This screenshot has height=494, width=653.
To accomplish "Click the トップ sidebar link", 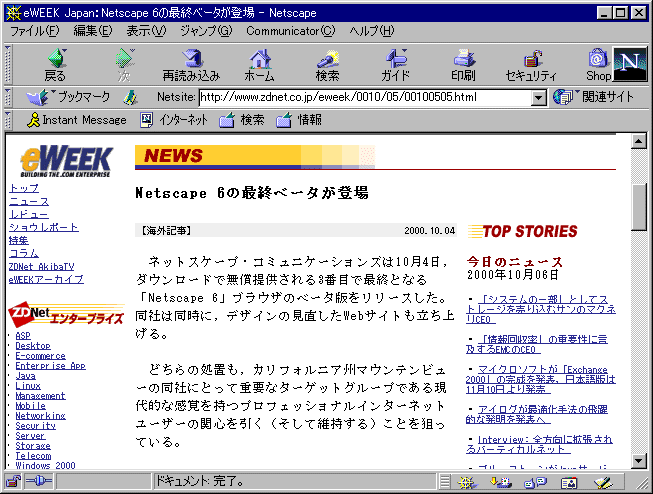I will 24,188.
